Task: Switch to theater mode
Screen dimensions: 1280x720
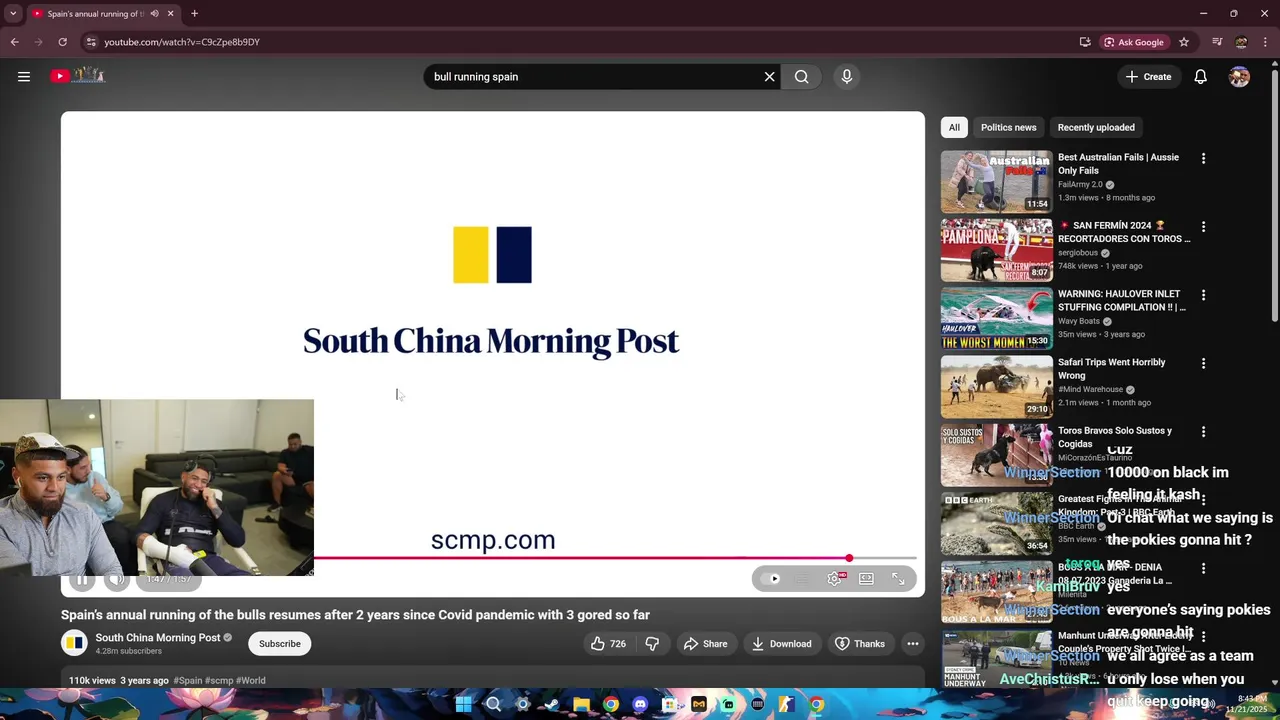Action: click(866, 579)
